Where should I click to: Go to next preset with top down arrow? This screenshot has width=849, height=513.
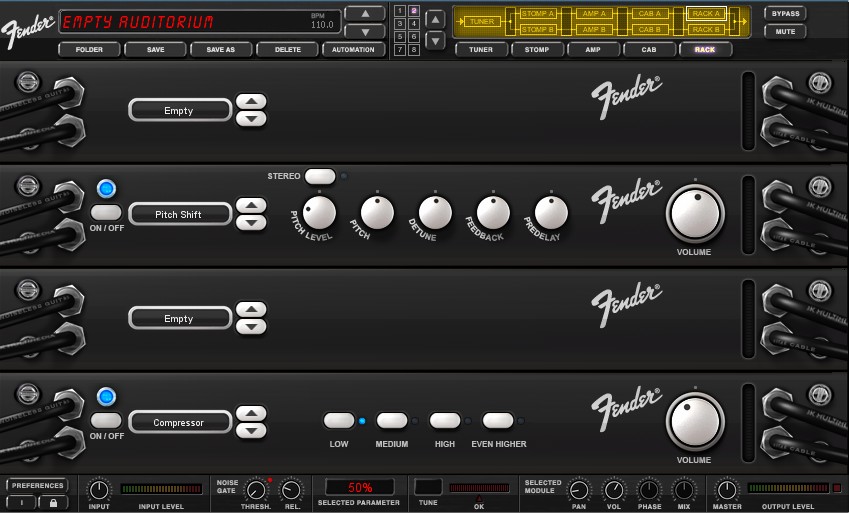point(365,32)
